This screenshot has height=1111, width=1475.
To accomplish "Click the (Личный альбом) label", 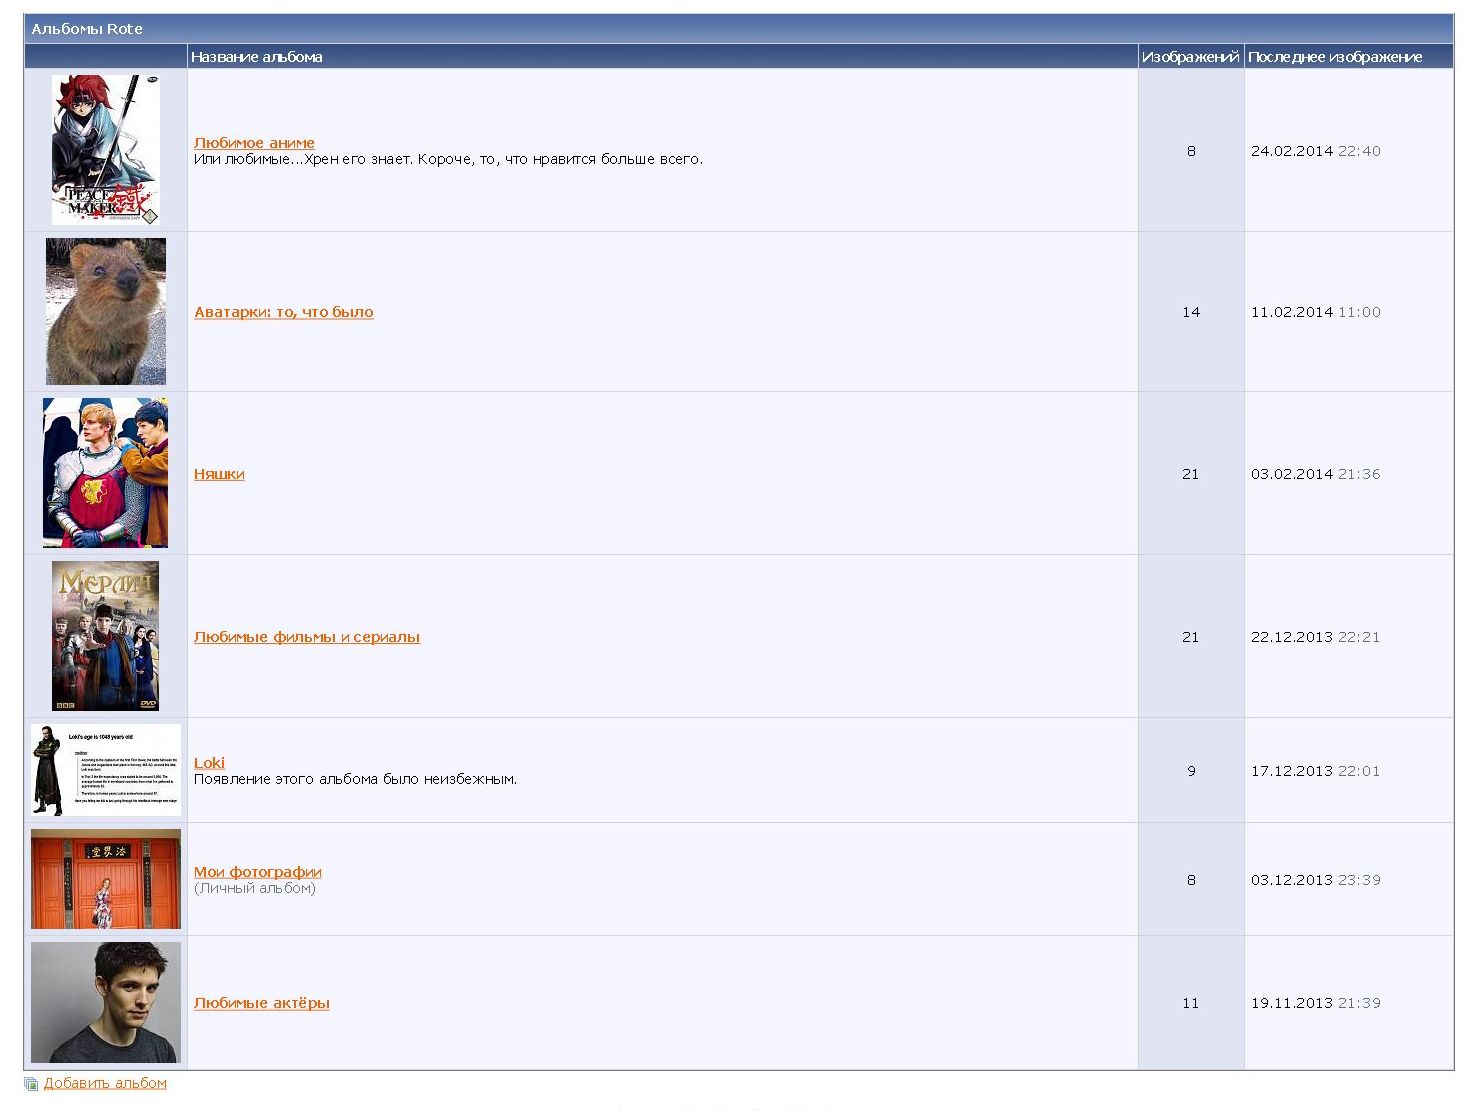I will point(255,888).
